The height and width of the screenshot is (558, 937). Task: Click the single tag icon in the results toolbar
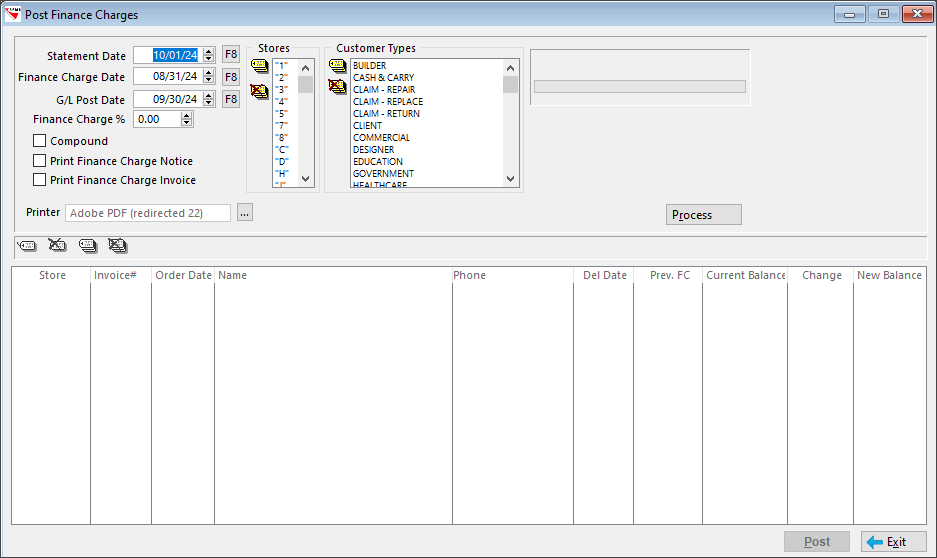(x=27, y=246)
